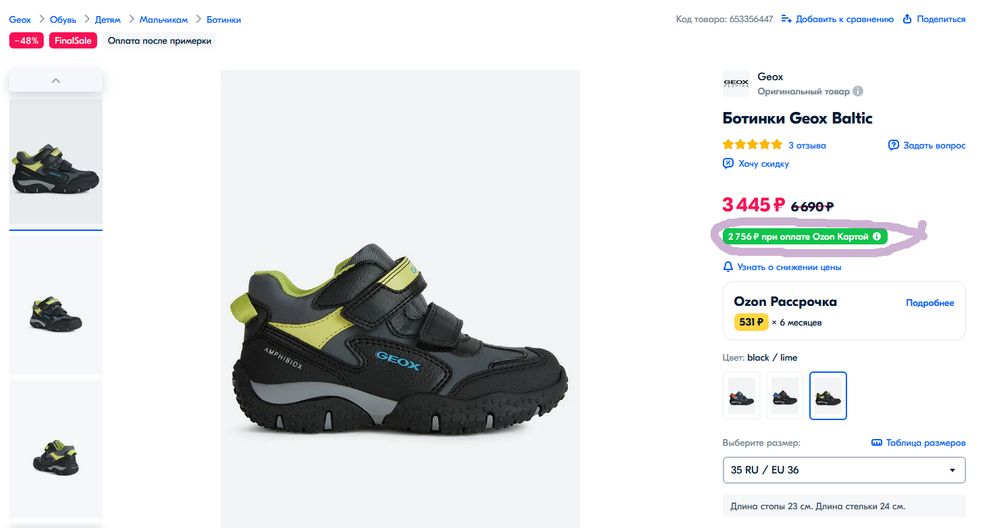Click the discount icon beside 'Хочу скидку'
Image resolution: width=1000 pixels, height=528 pixels.
tap(728, 163)
